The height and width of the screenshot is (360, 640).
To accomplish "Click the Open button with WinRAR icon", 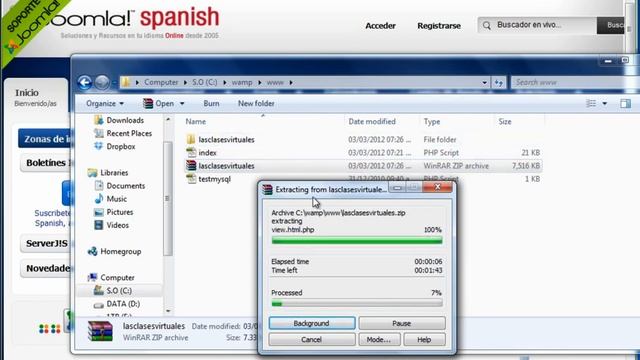I will [x=159, y=104].
